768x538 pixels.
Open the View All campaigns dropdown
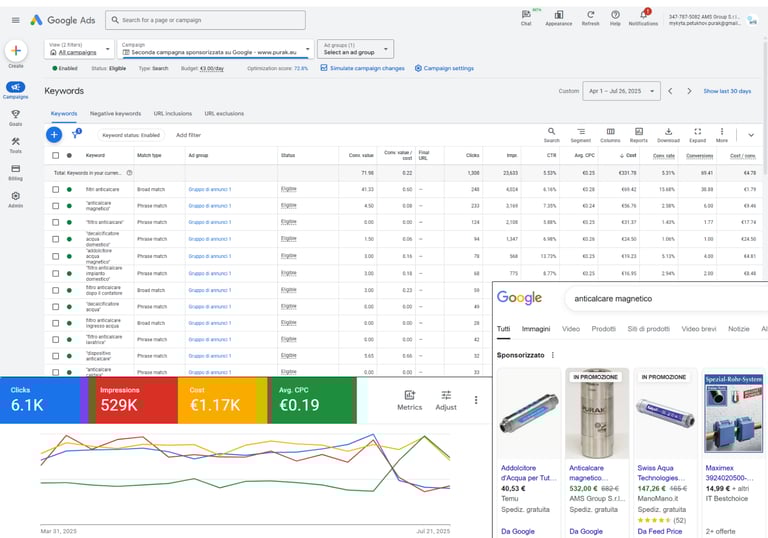coord(79,49)
